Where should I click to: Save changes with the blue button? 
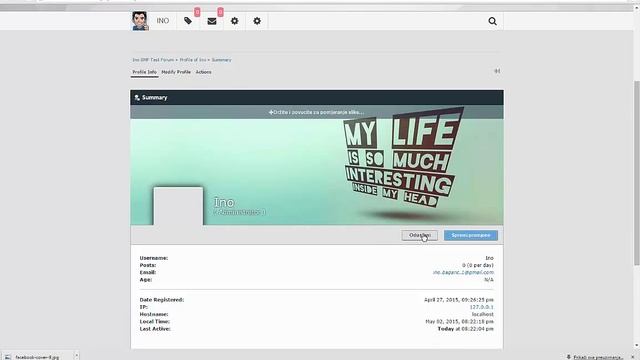click(x=471, y=235)
